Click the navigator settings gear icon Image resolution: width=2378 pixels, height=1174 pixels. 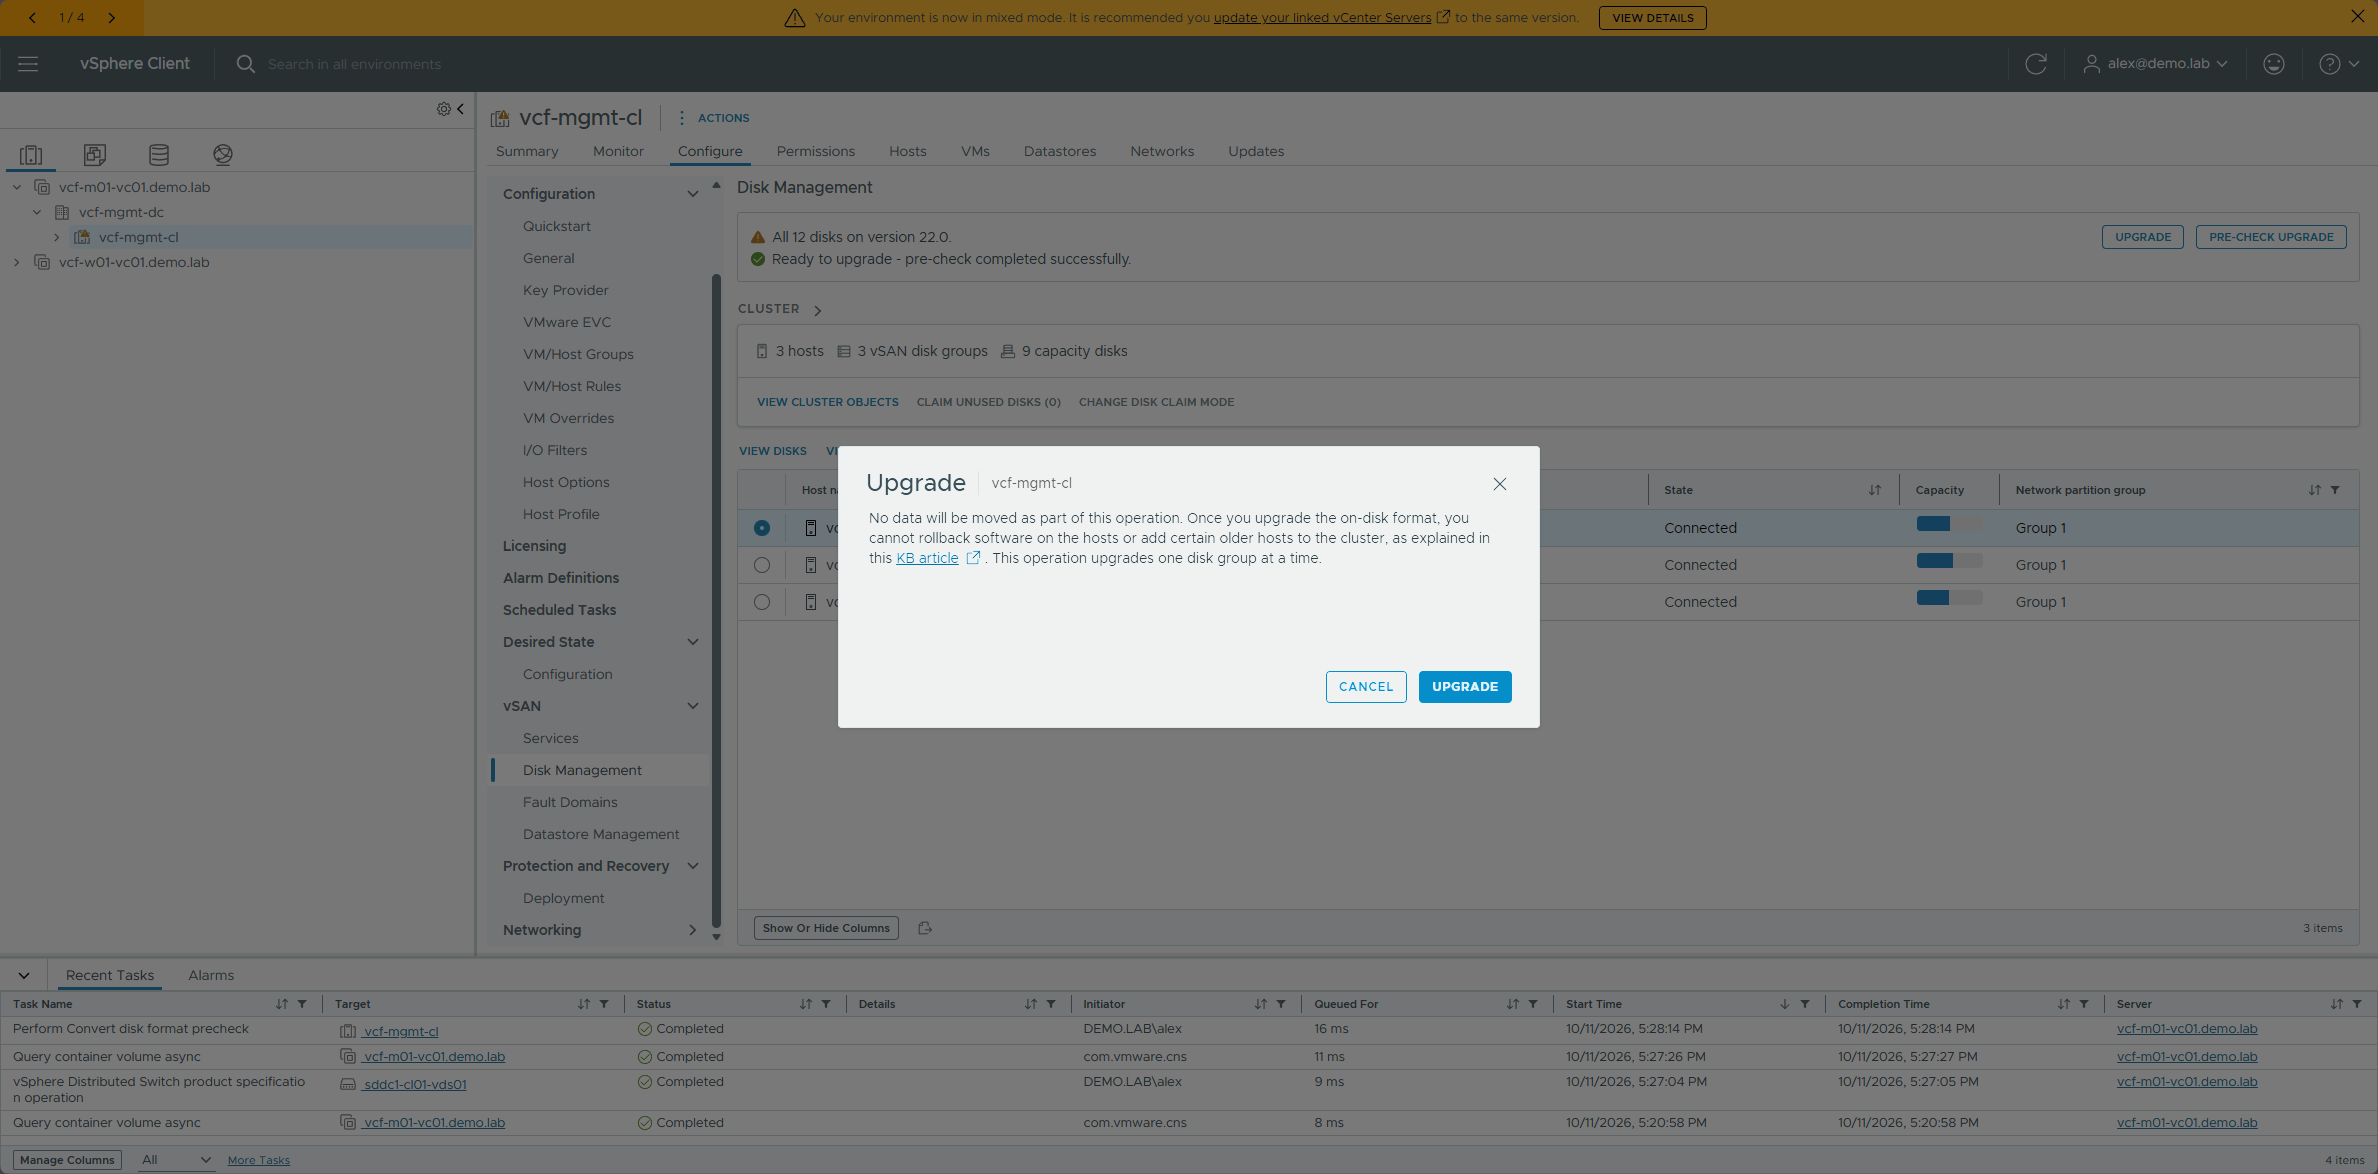(443, 109)
